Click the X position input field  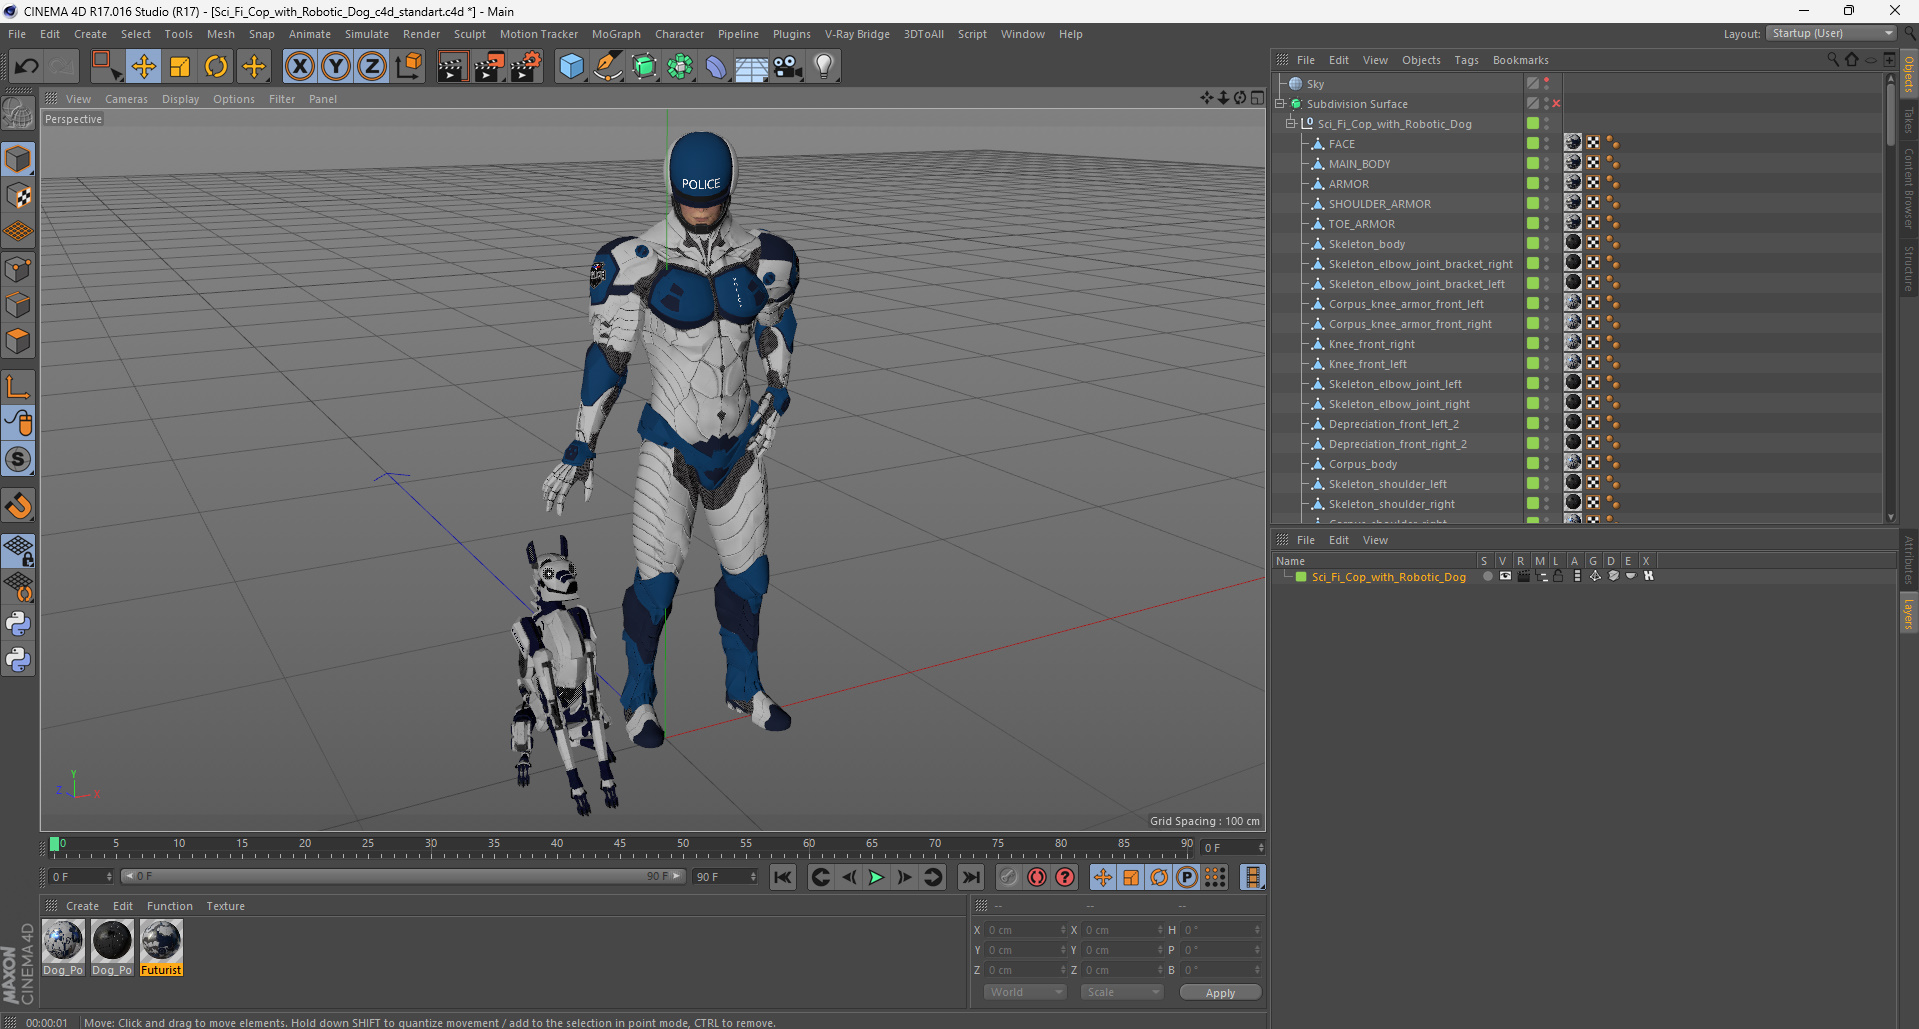pos(1025,930)
